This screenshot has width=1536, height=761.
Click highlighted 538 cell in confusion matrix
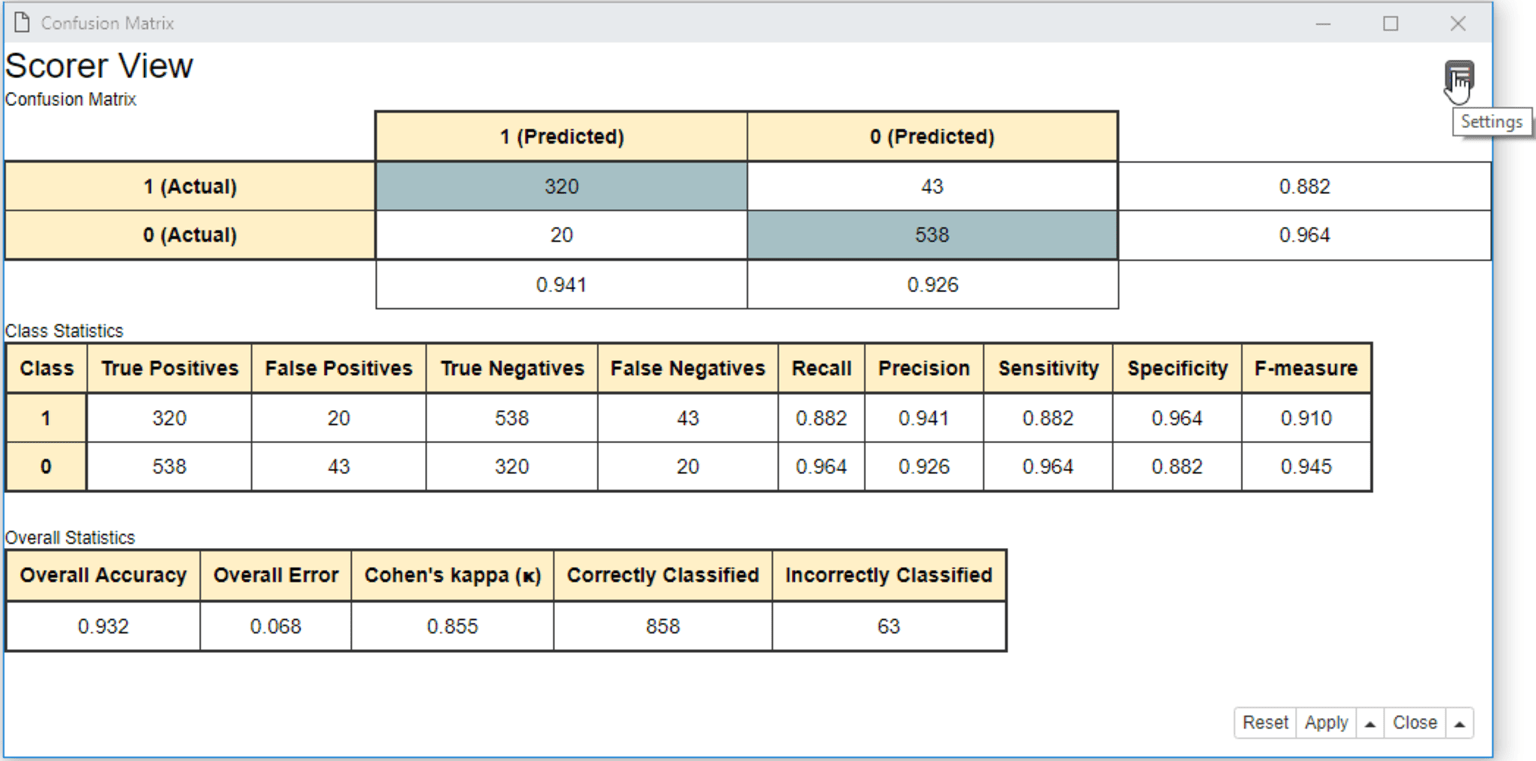click(932, 235)
